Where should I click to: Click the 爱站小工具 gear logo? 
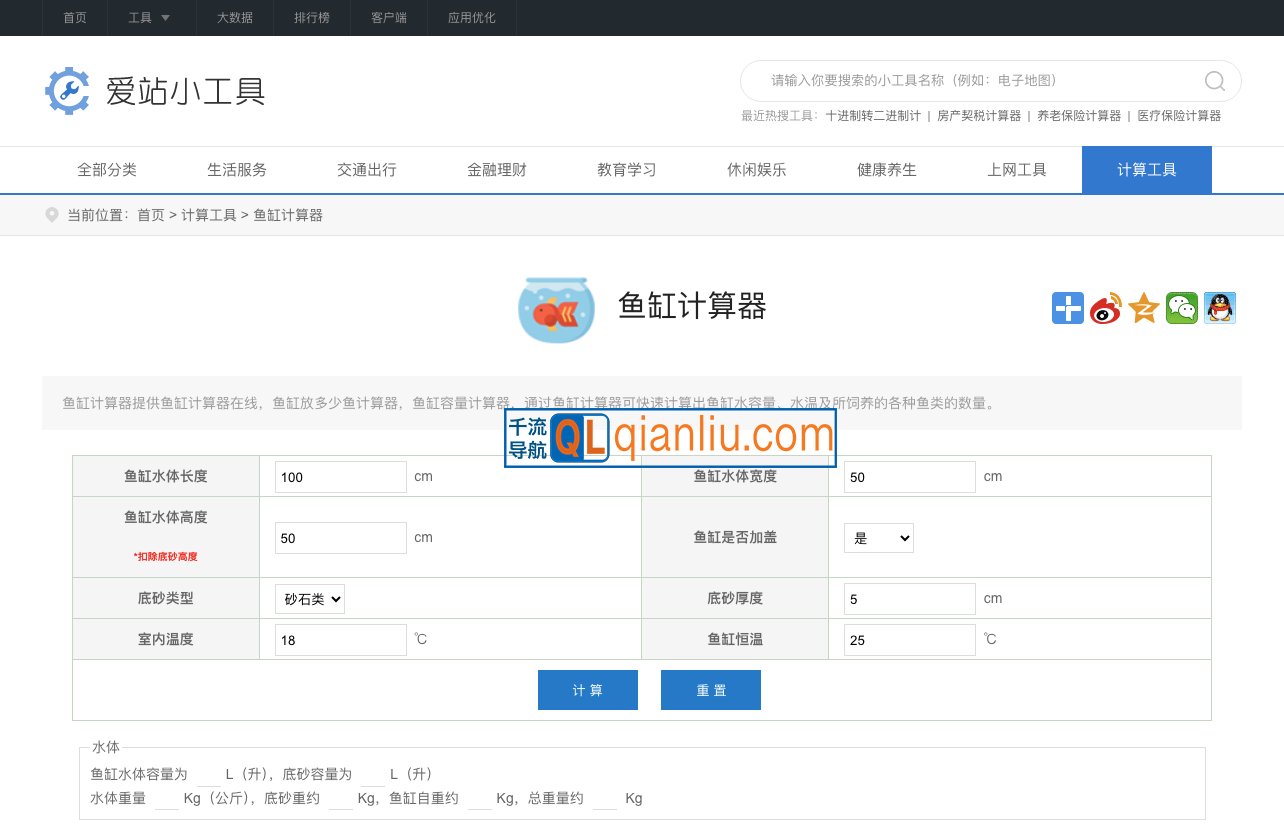coord(67,90)
